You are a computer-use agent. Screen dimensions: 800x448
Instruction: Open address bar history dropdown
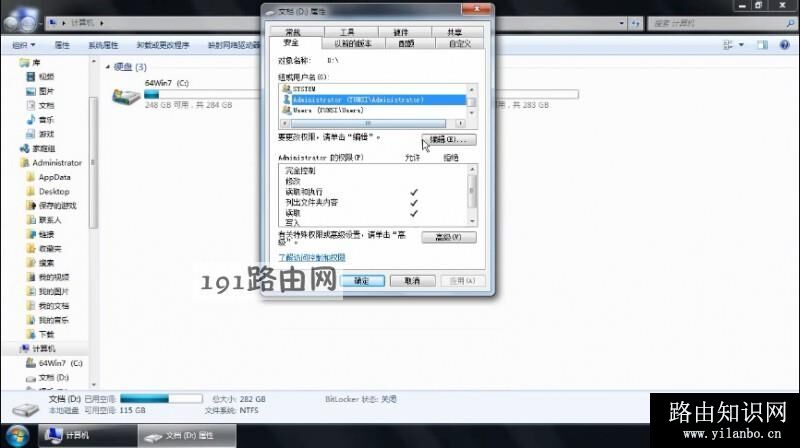[x=621, y=23]
